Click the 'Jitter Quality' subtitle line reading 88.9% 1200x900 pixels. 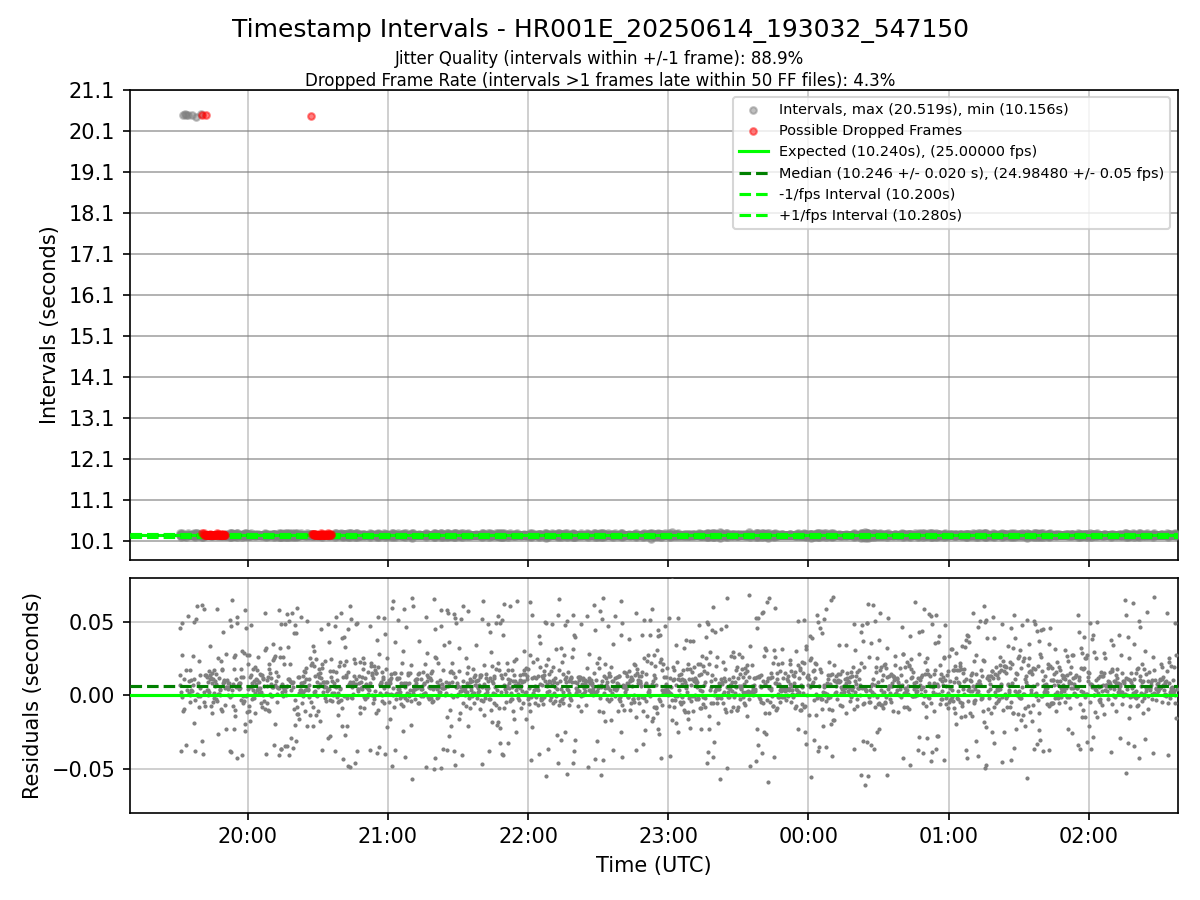click(599, 58)
